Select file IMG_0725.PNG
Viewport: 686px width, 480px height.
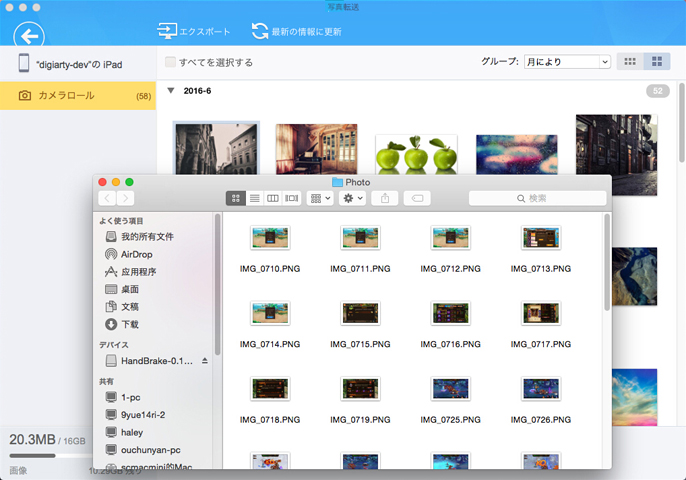pos(451,400)
